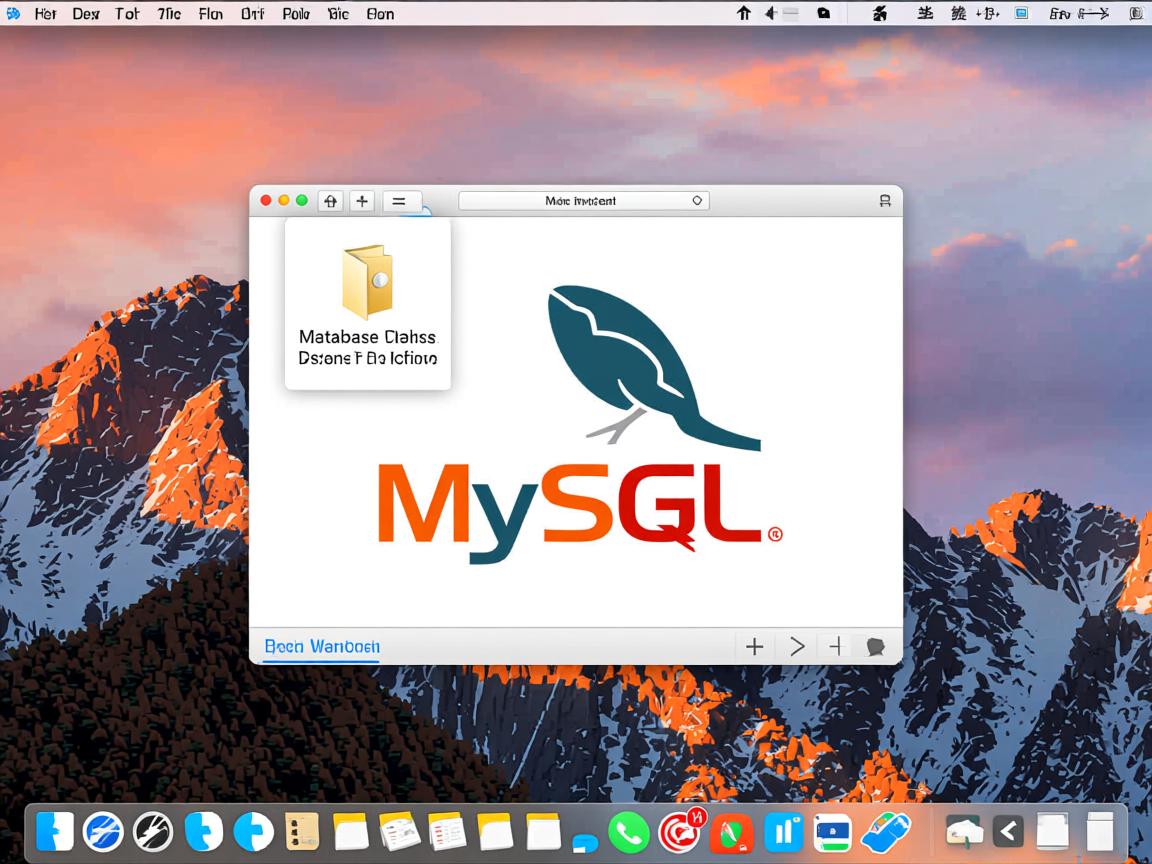Open Safari from the dock
This screenshot has width=1152, height=864.
pos(102,831)
